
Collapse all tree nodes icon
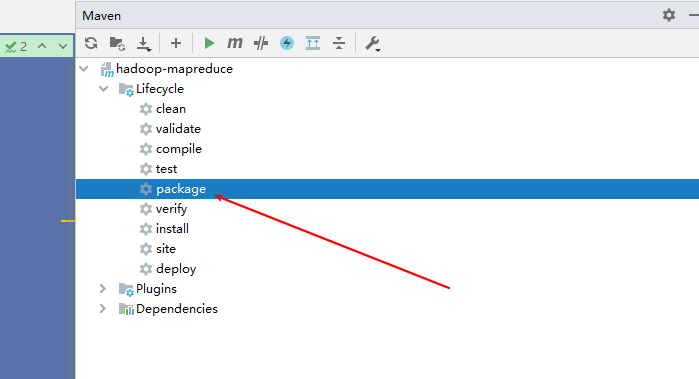[339, 43]
